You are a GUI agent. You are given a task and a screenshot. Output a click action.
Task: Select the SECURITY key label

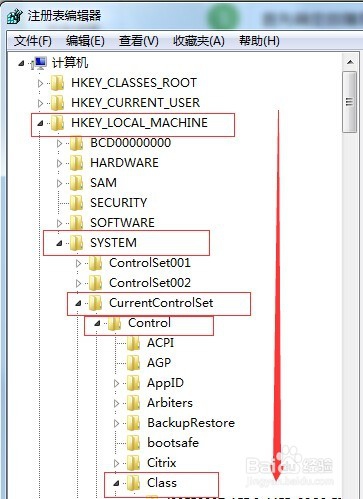pyautogui.click(x=118, y=203)
